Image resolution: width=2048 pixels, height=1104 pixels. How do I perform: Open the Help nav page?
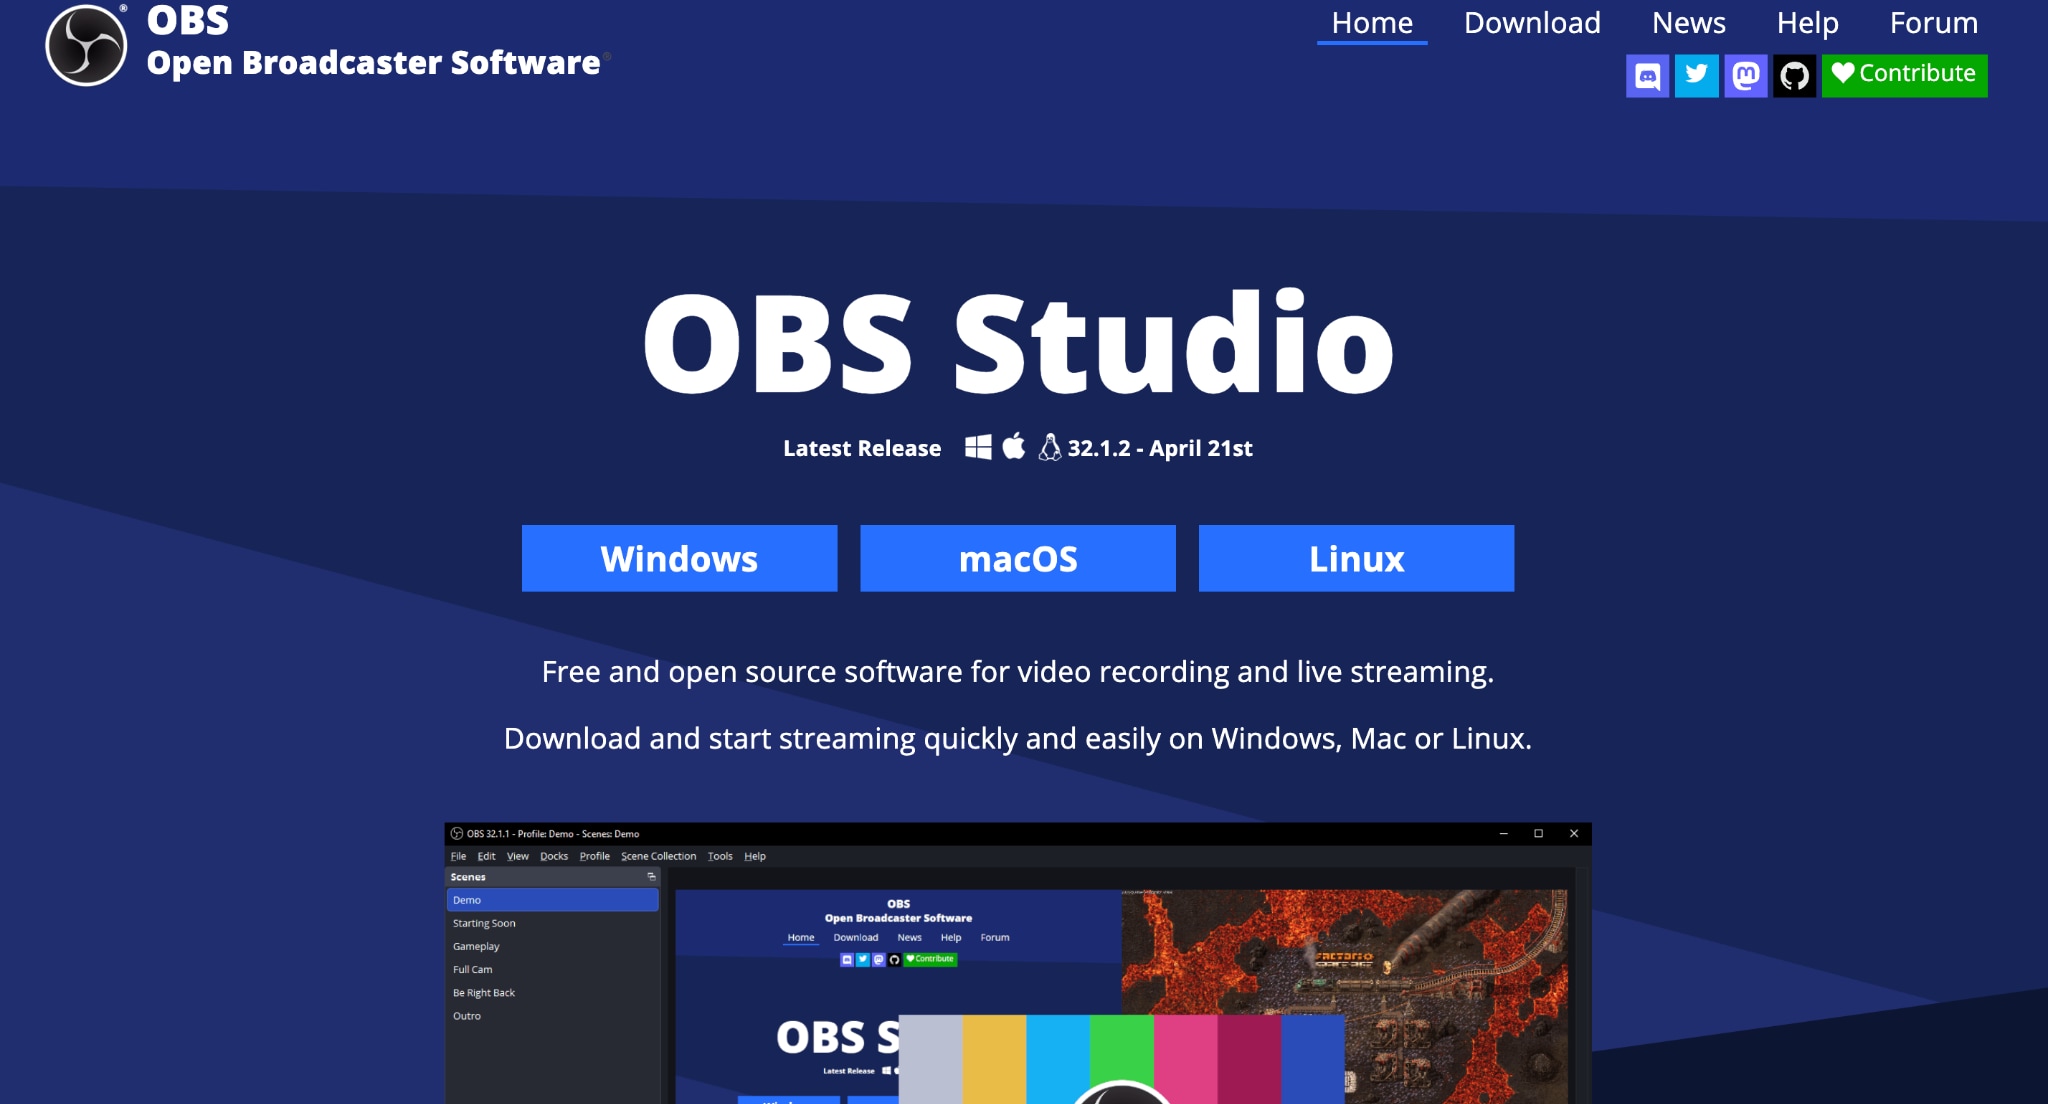(x=1807, y=23)
